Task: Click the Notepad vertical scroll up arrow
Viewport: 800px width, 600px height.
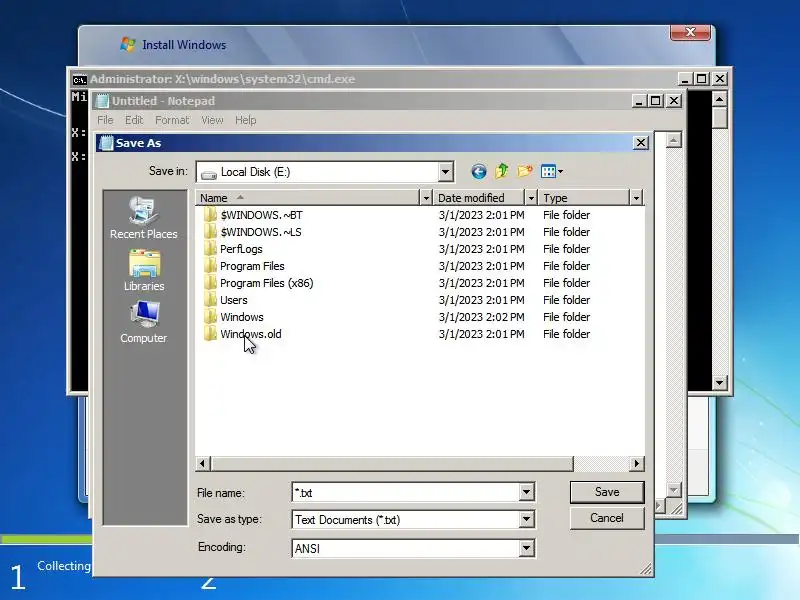Action: tap(673, 140)
